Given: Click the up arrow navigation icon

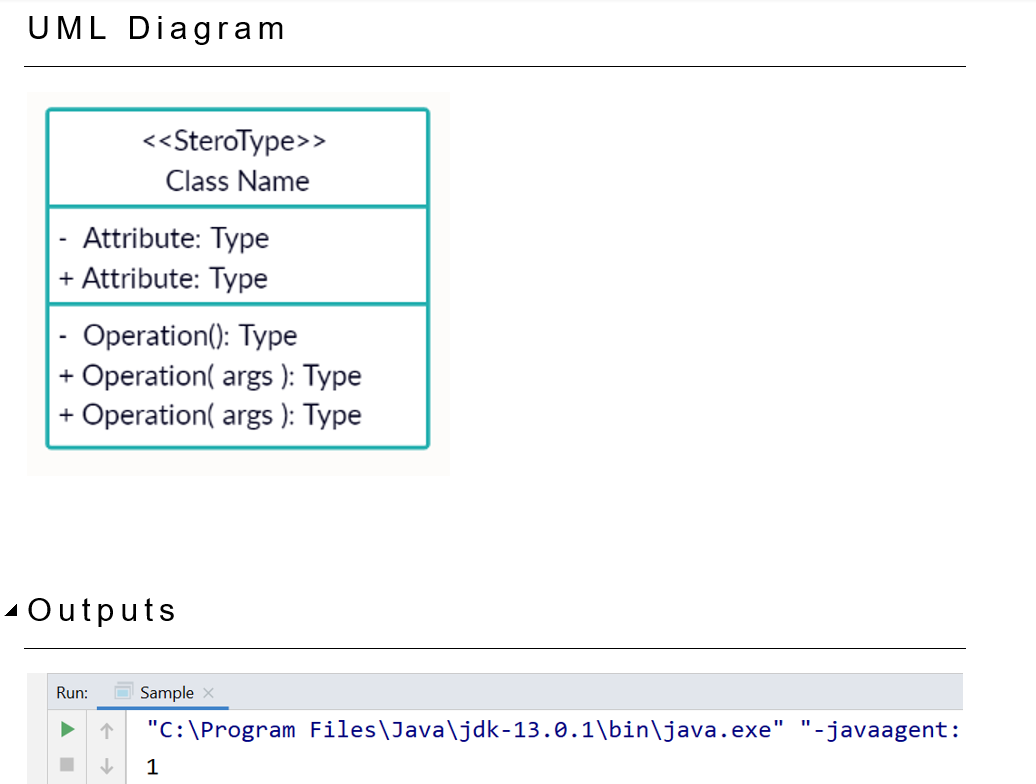Looking at the screenshot, I should coord(106,729).
